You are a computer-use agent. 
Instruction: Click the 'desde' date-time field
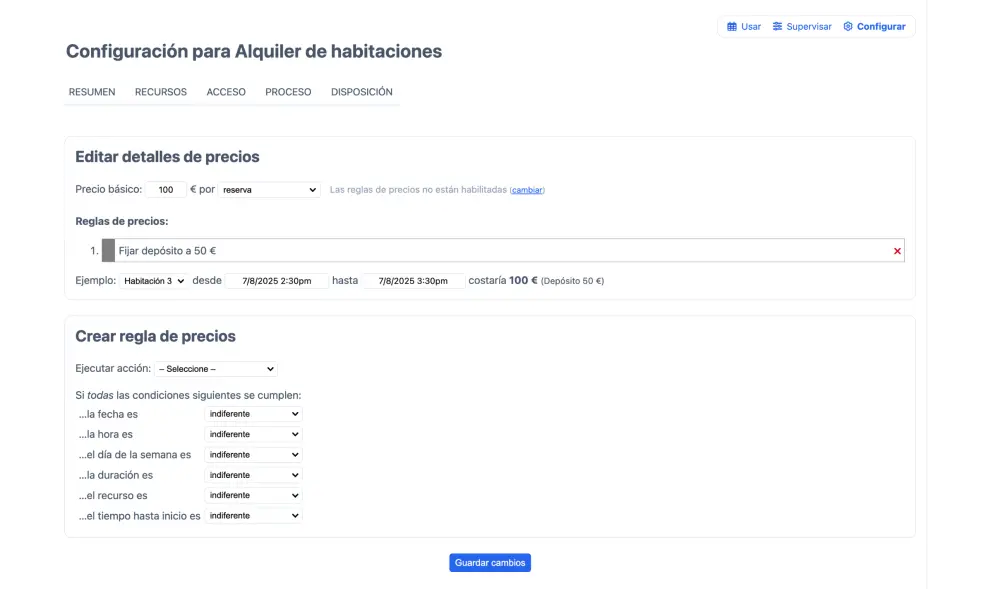(x=277, y=281)
